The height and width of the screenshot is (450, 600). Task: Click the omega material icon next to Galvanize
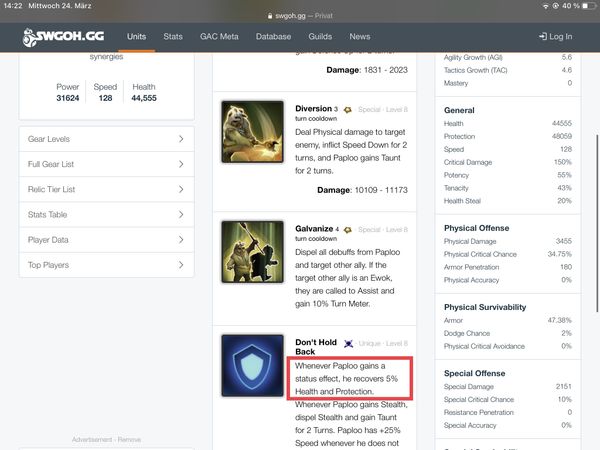pos(347,230)
